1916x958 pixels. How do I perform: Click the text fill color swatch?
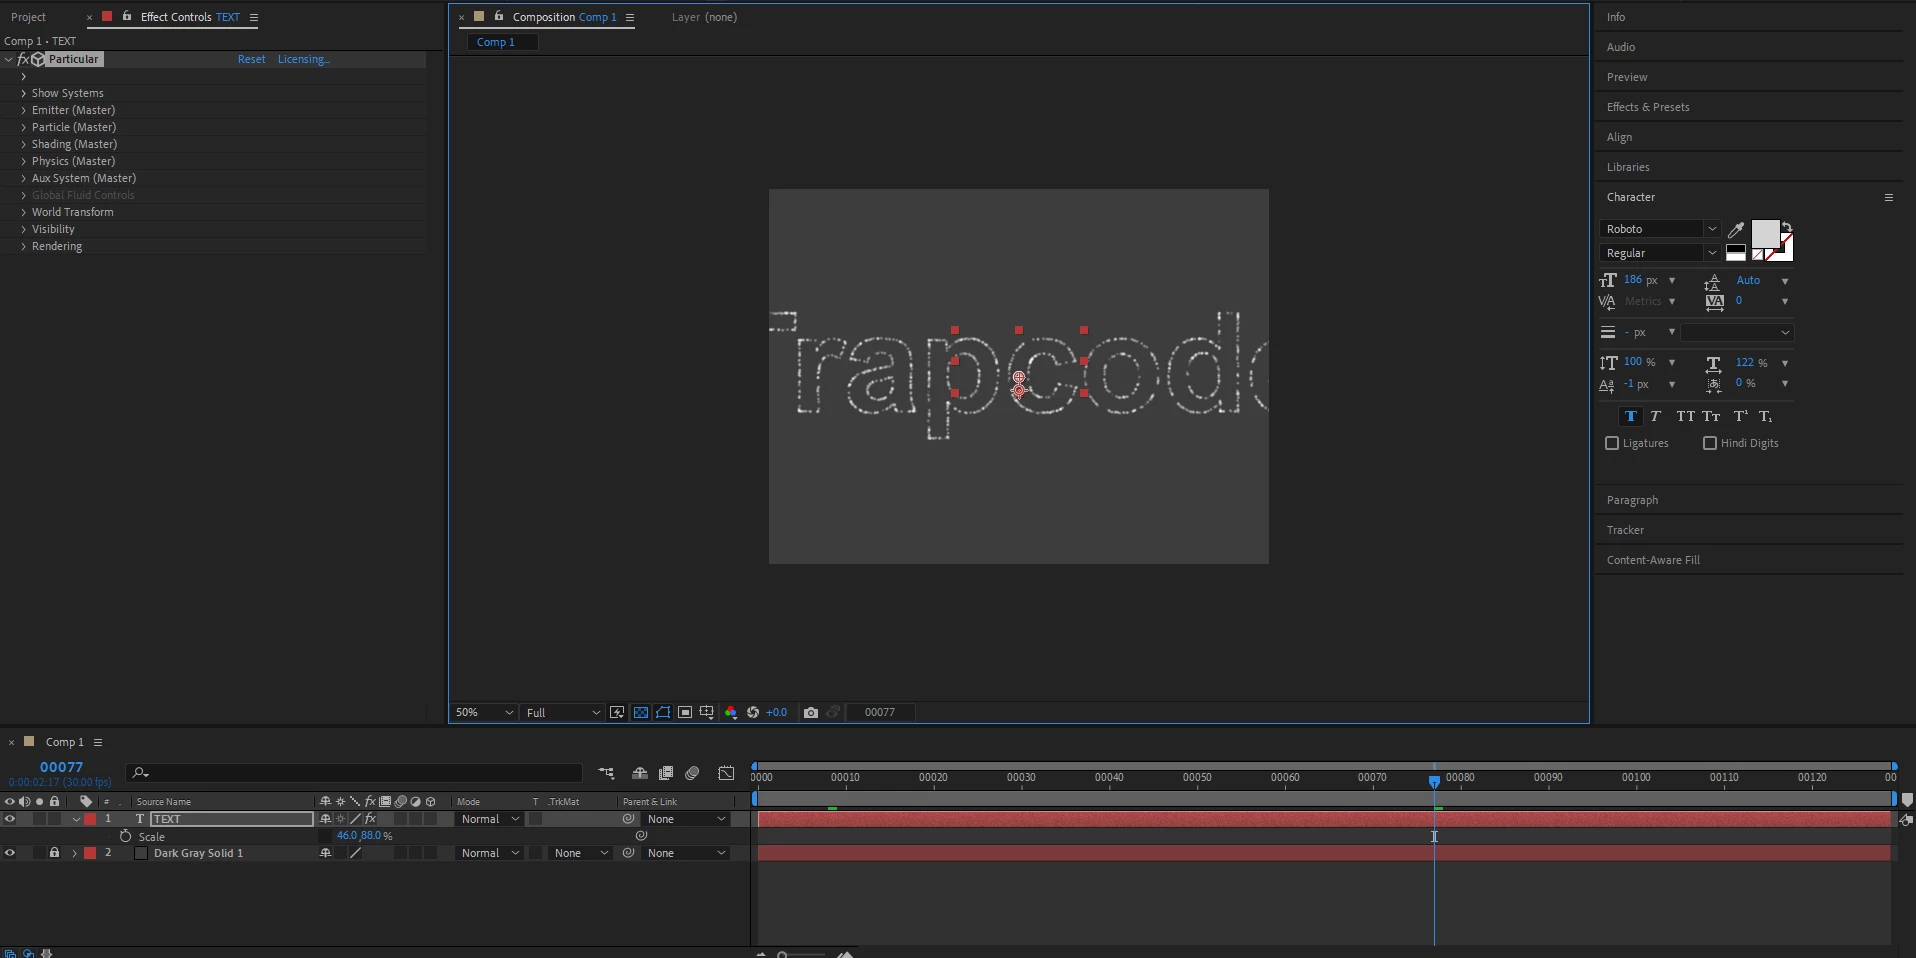(1765, 234)
